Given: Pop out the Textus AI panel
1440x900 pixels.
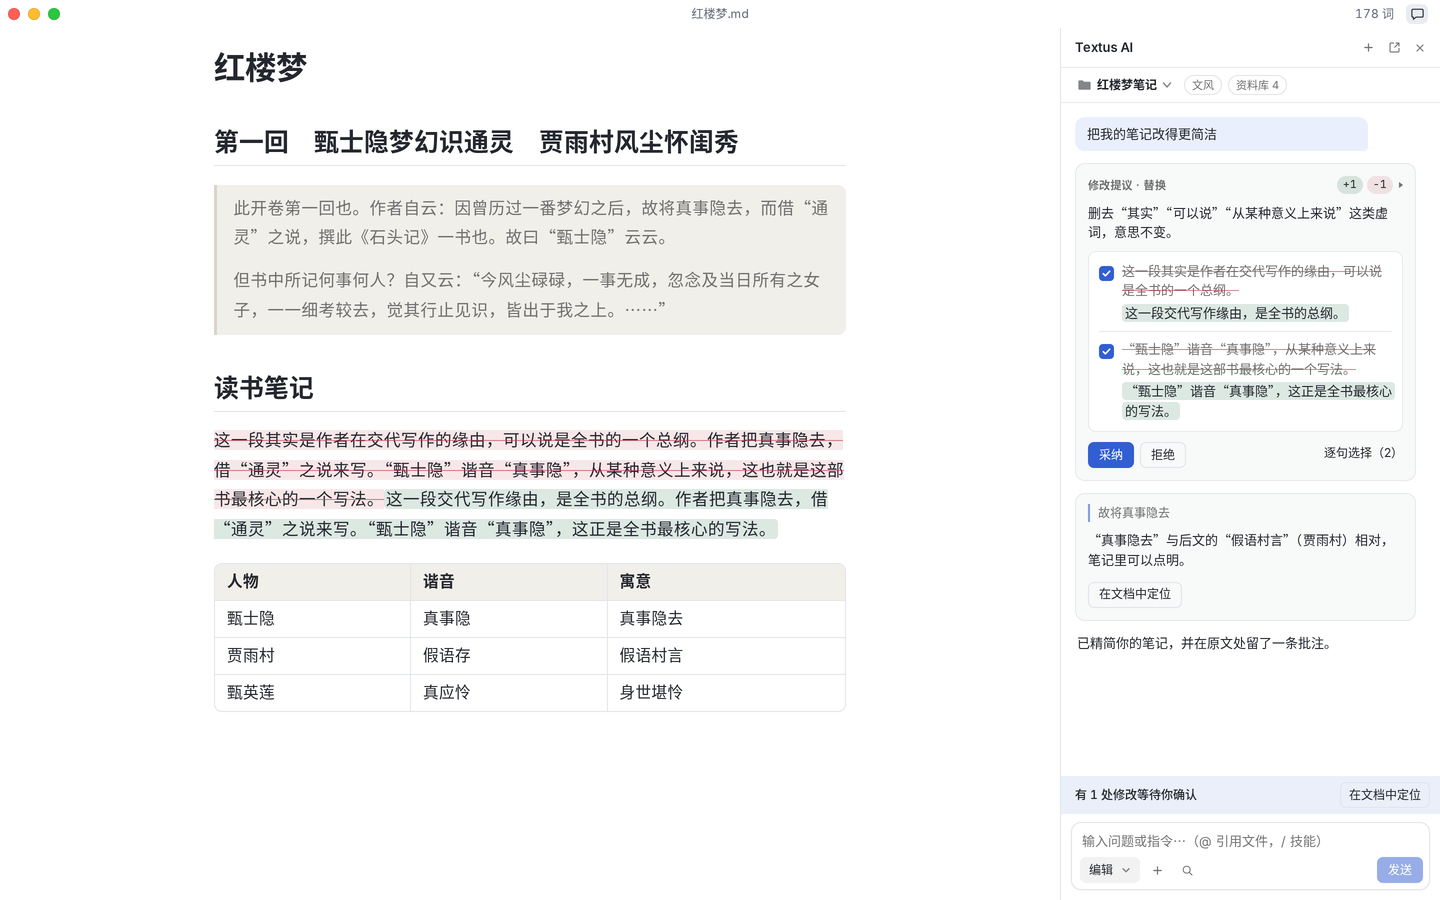Looking at the screenshot, I should [x=1394, y=48].
